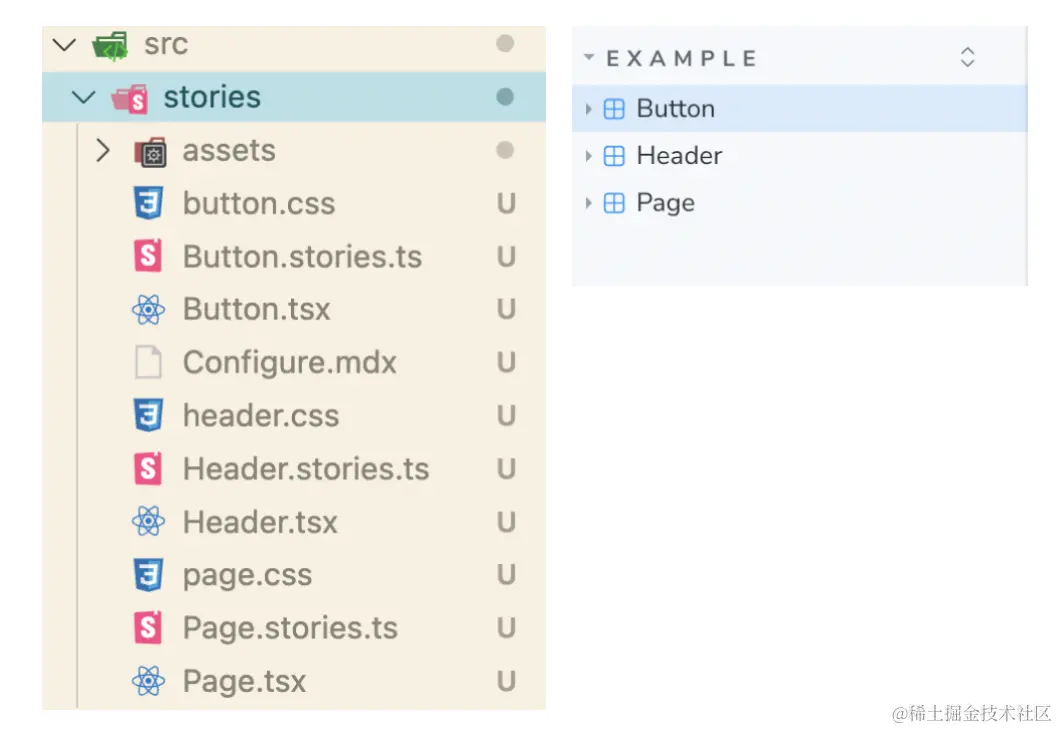This screenshot has width=1058, height=730.
Task: Collapse the EXAMPLE section triangle
Action: point(589,58)
